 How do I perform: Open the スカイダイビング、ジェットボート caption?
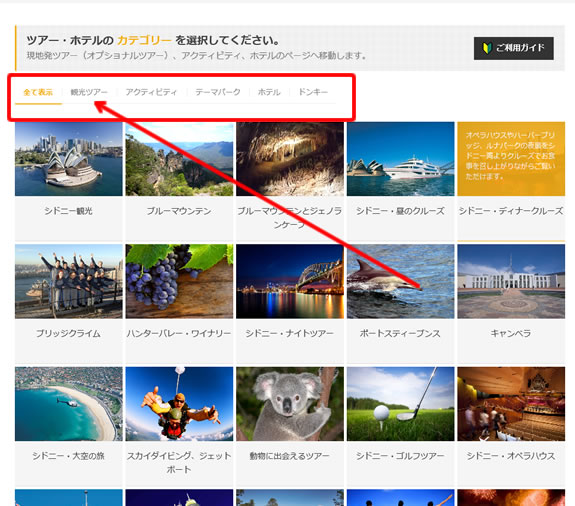[179, 462]
